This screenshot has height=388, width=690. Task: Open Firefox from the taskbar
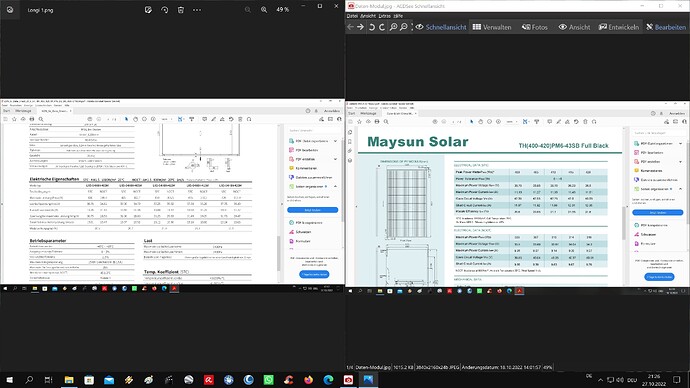click(x=308, y=379)
